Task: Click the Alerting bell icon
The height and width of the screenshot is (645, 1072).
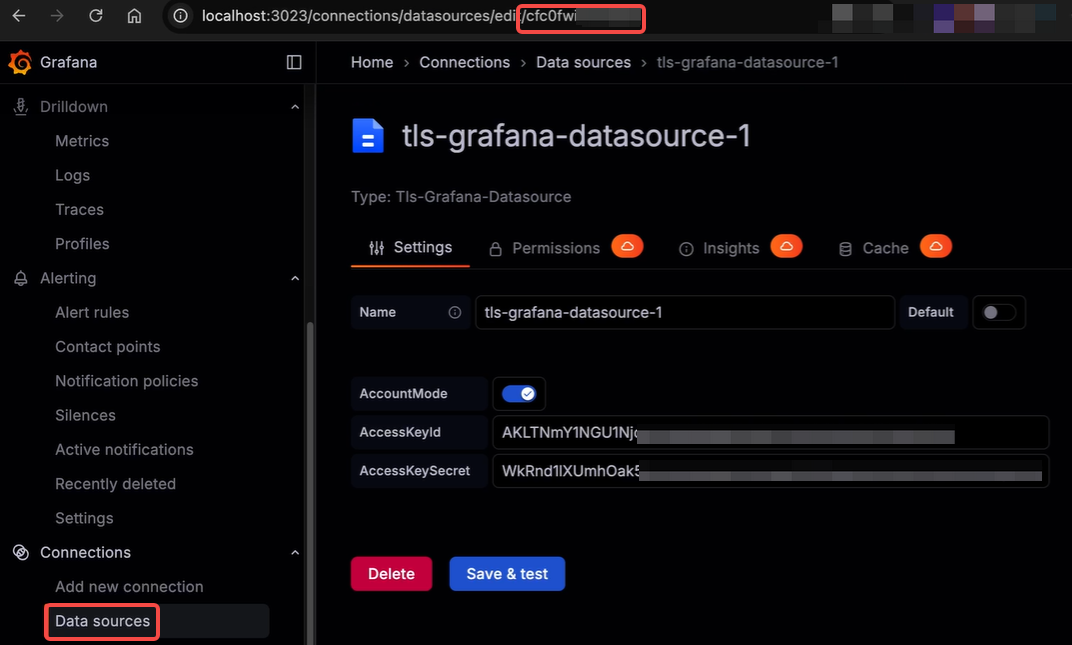Action: pyautogui.click(x=21, y=278)
